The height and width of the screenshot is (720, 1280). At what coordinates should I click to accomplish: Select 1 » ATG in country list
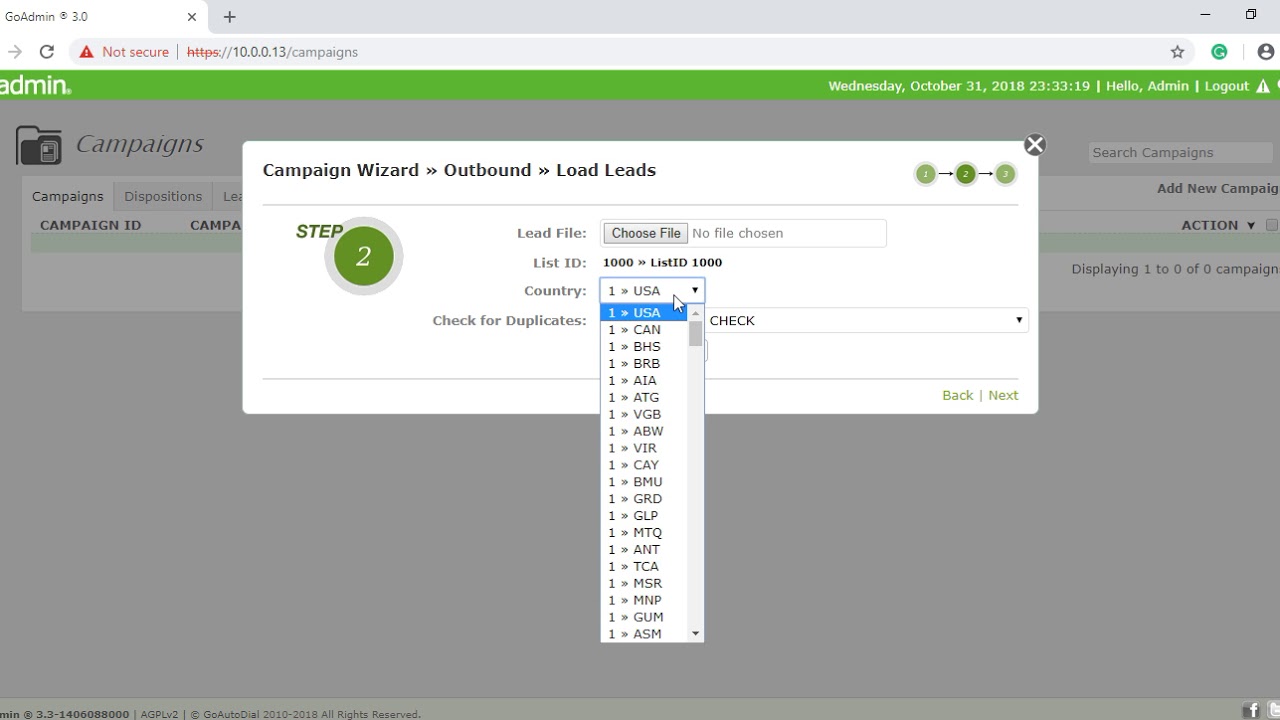tap(644, 398)
